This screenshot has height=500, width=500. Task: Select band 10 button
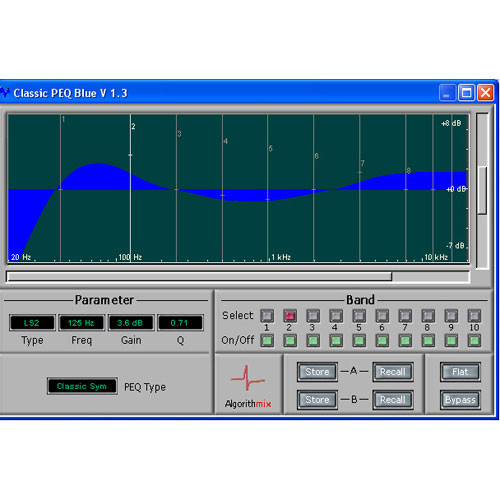tap(474, 315)
